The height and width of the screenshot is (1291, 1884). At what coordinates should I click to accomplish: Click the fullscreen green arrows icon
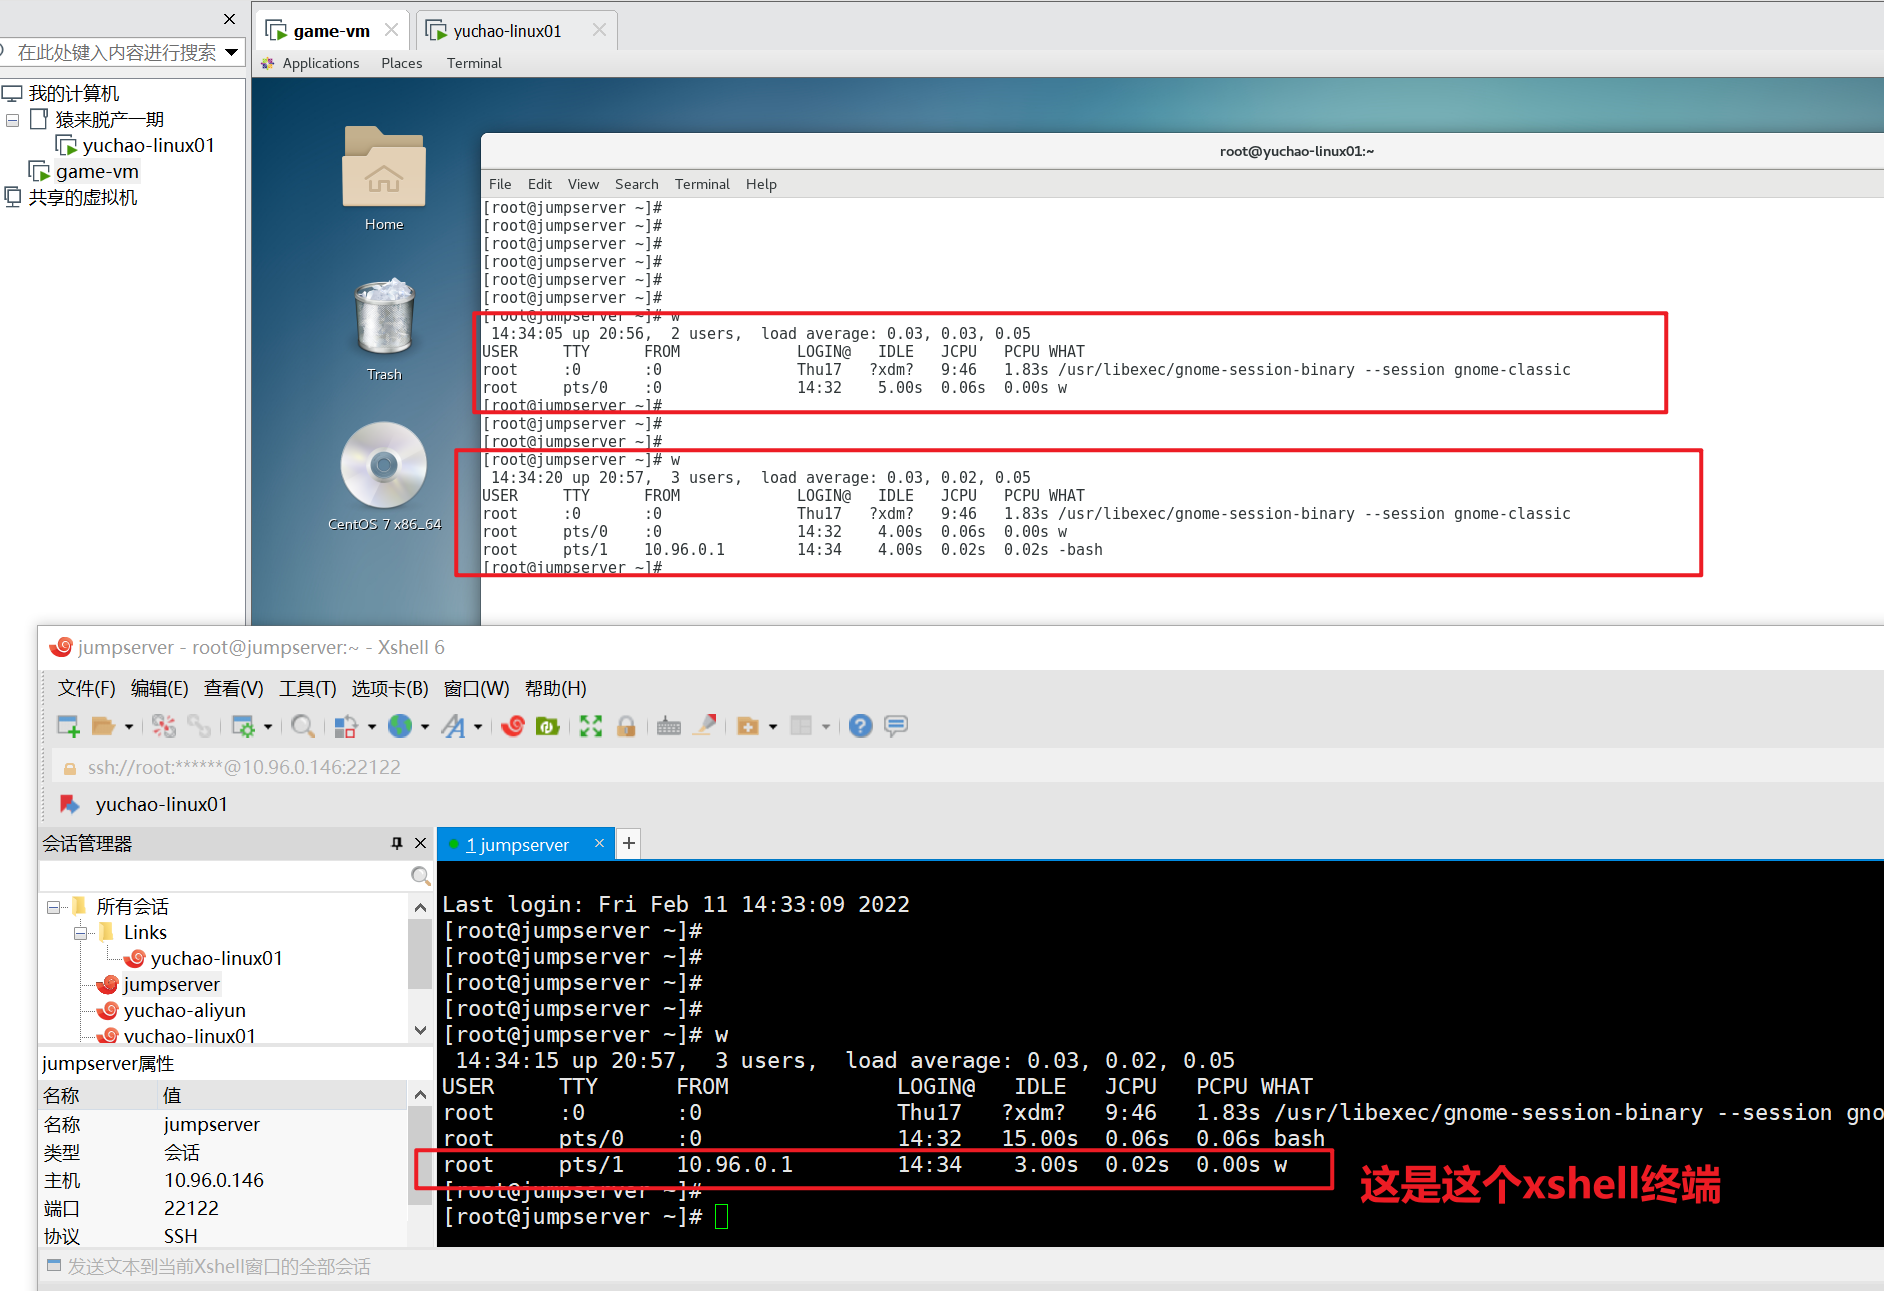click(591, 726)
